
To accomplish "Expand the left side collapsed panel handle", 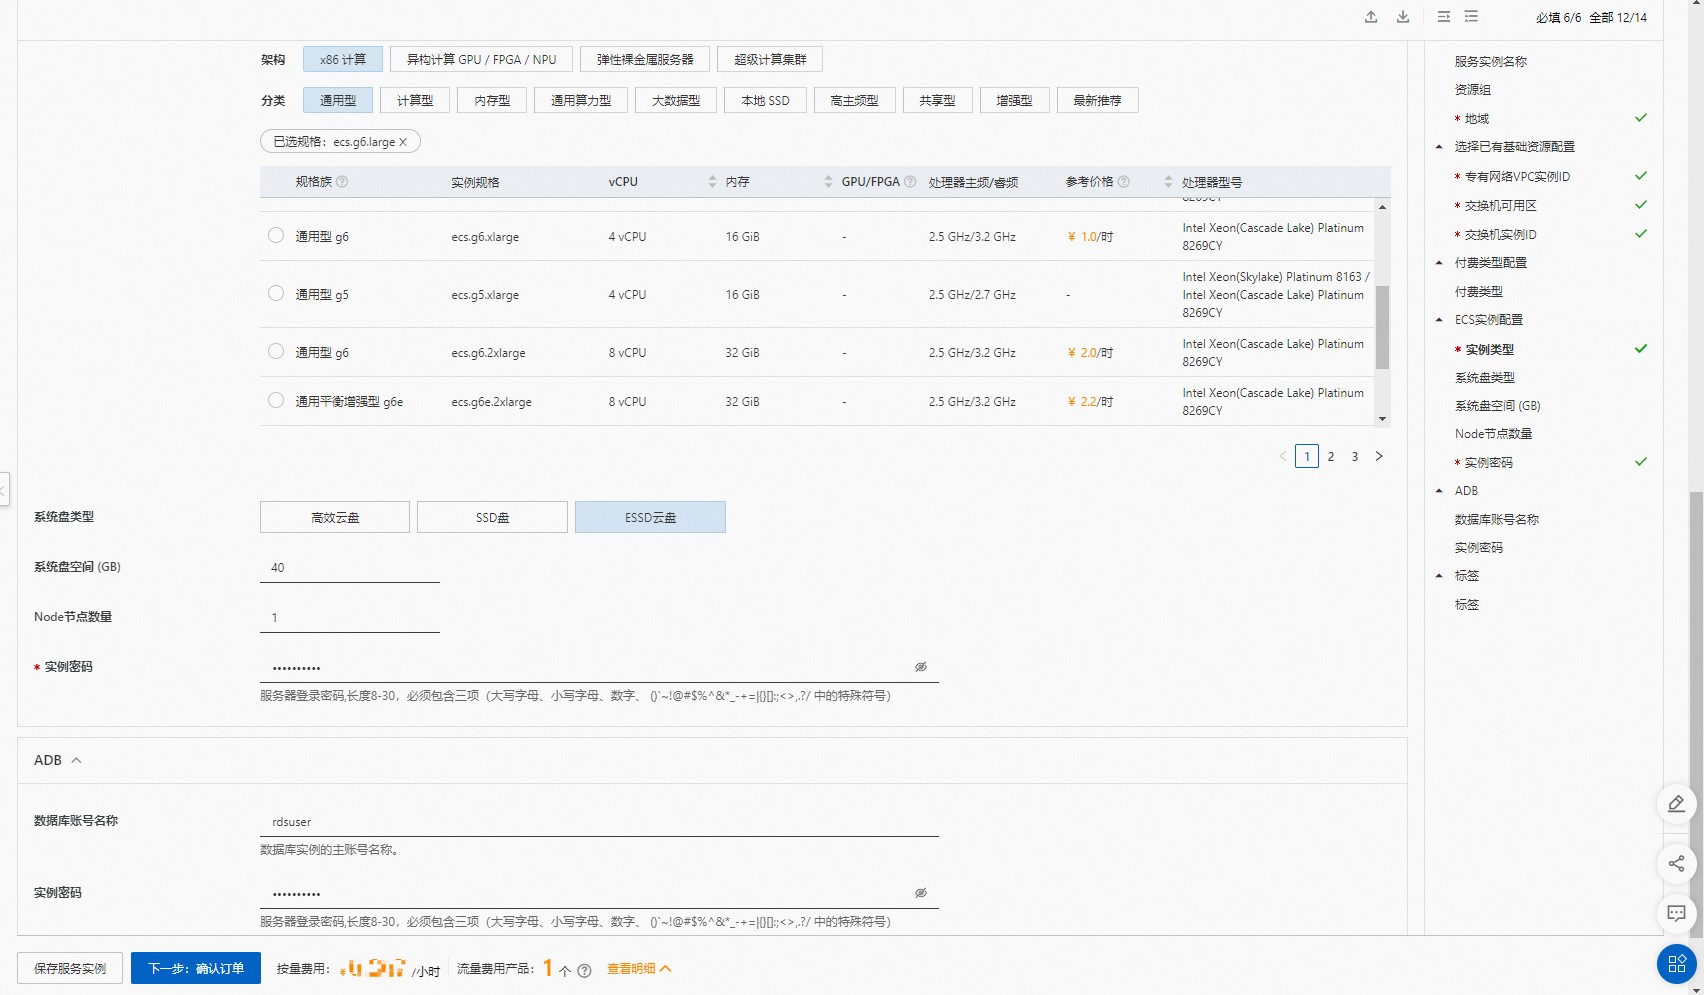I will (4, 490).
